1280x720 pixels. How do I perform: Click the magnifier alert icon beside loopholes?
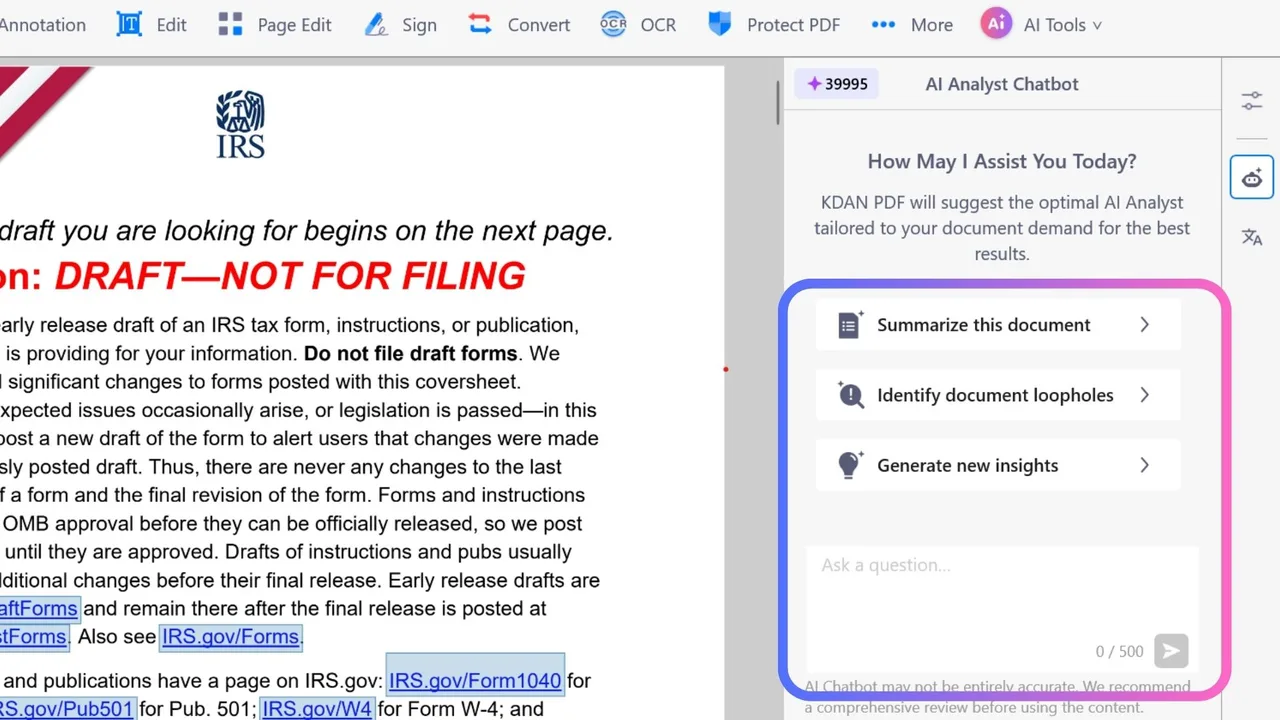coord(850,395)
